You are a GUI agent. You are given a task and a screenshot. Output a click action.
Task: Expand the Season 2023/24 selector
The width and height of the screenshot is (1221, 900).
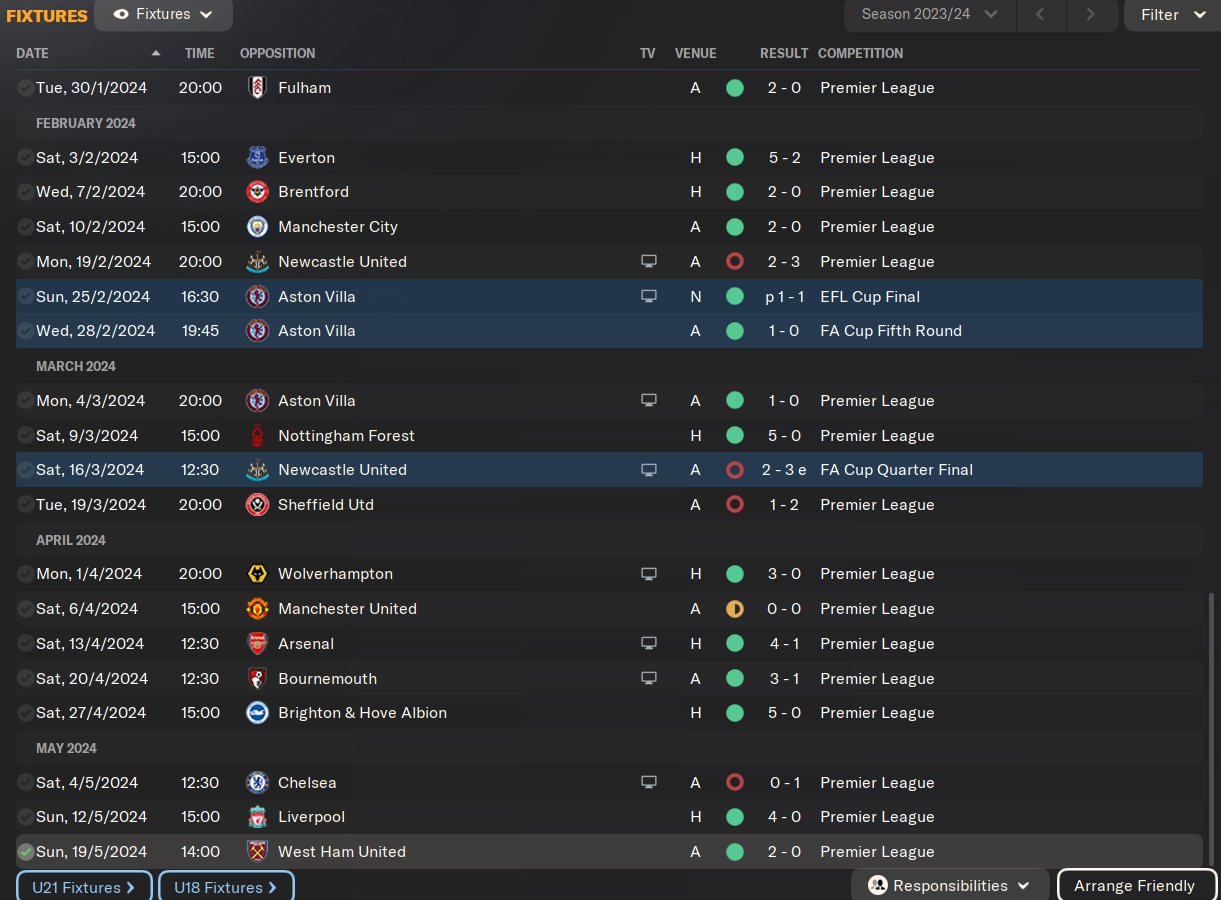point(929,15)
